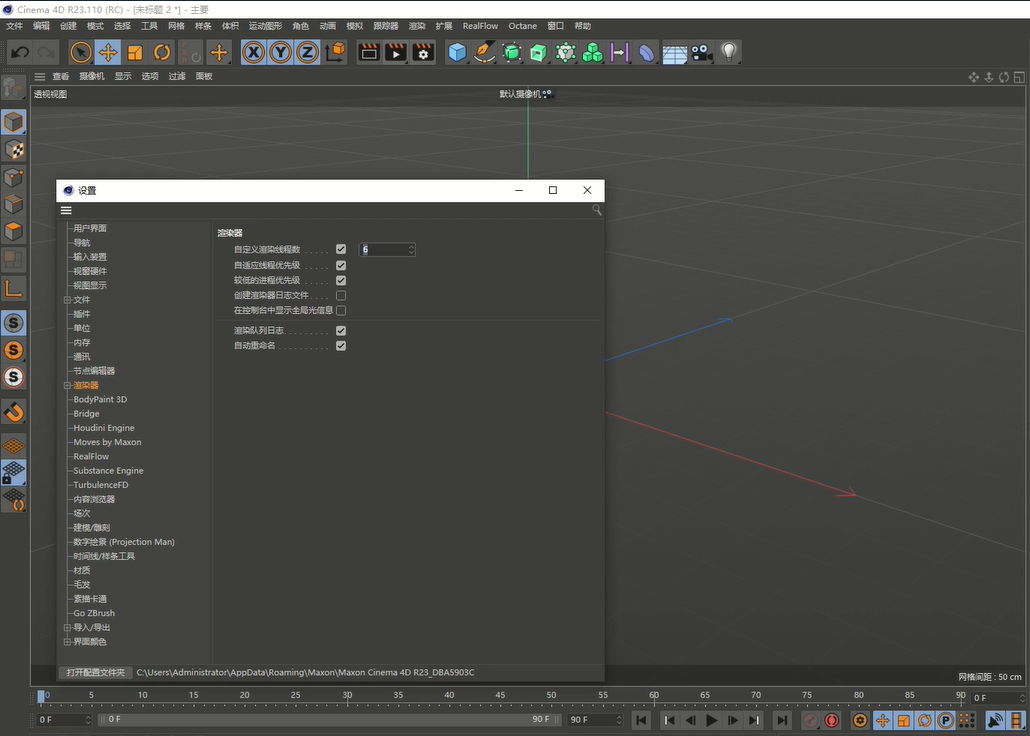Click the preferences dialog search magnifier
Viewport: 1030px width, 736px height.
click(x=596, y=210)
